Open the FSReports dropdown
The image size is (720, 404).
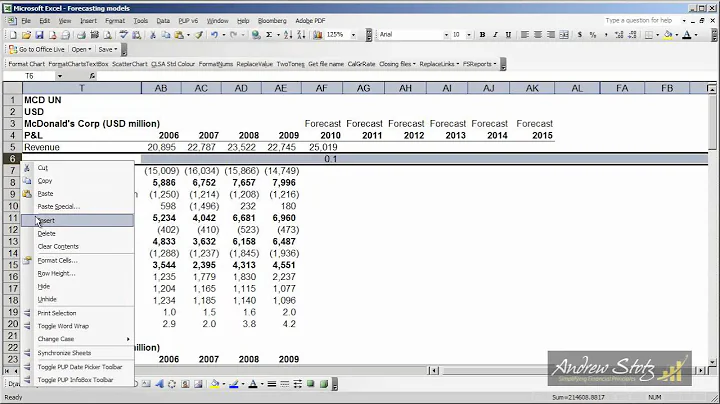[479, 64]
